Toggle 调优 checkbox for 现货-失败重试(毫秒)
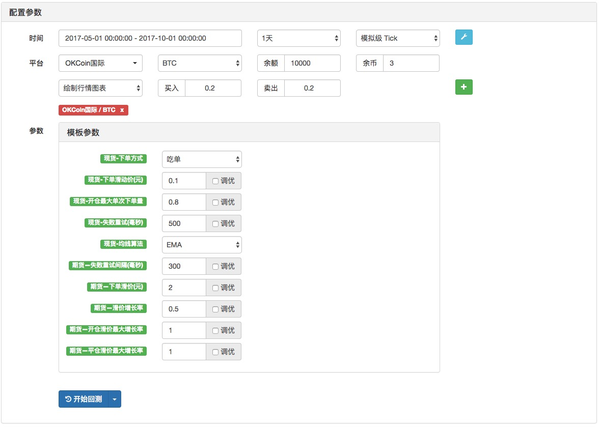 tap(214, 223)
